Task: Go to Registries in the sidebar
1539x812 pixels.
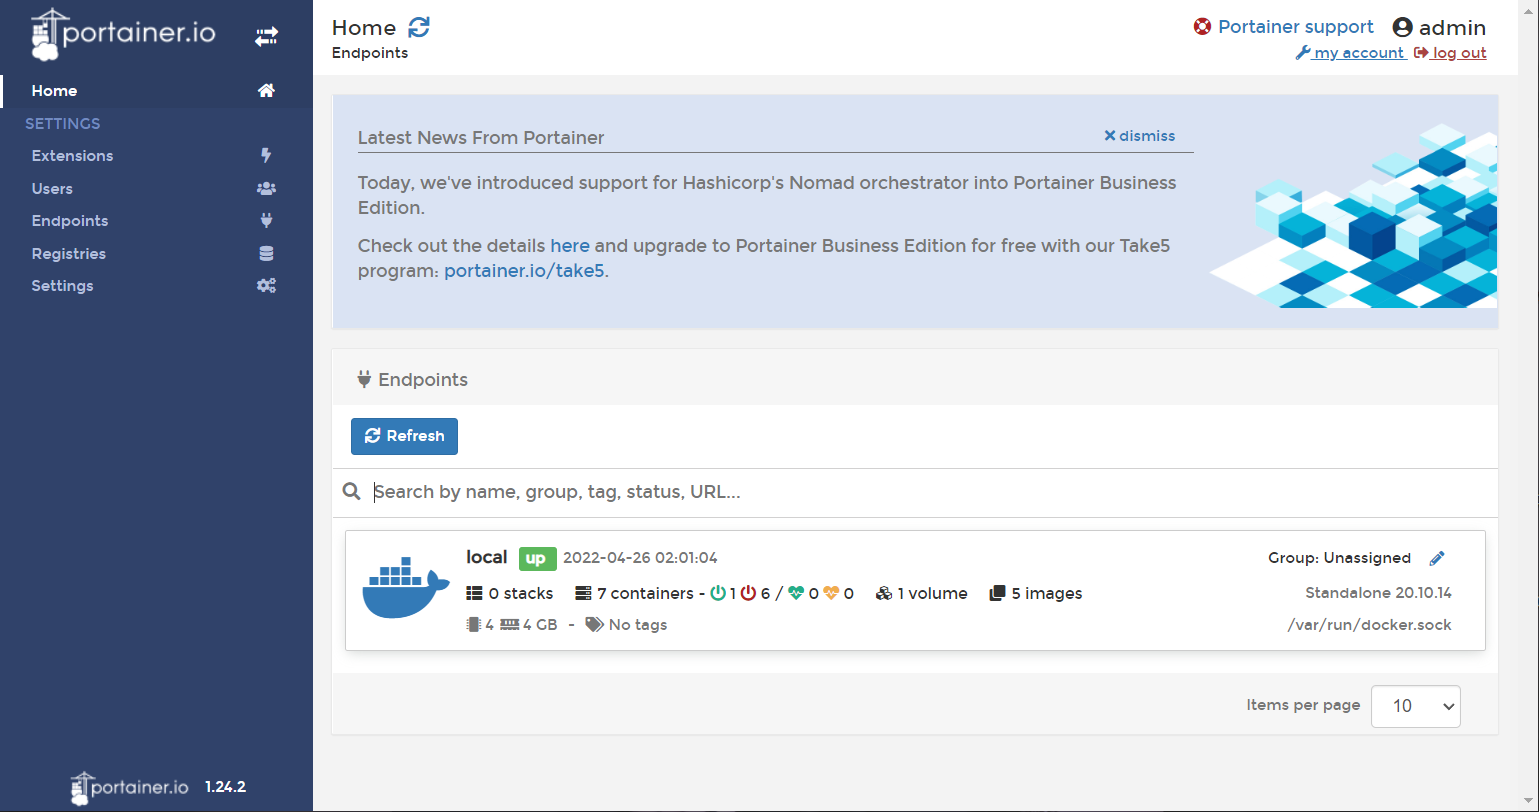Action: click(68, 254)
